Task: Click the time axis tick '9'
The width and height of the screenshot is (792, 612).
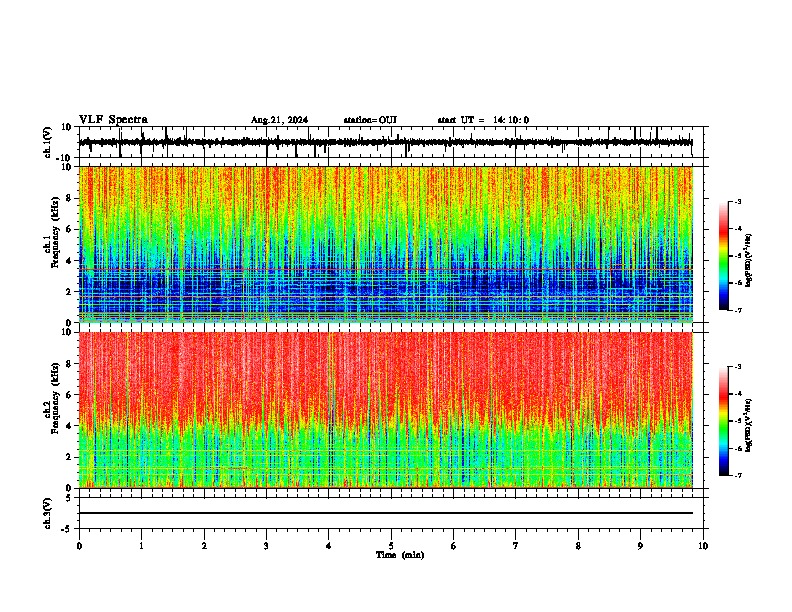Action: click(x=640, y=546)
